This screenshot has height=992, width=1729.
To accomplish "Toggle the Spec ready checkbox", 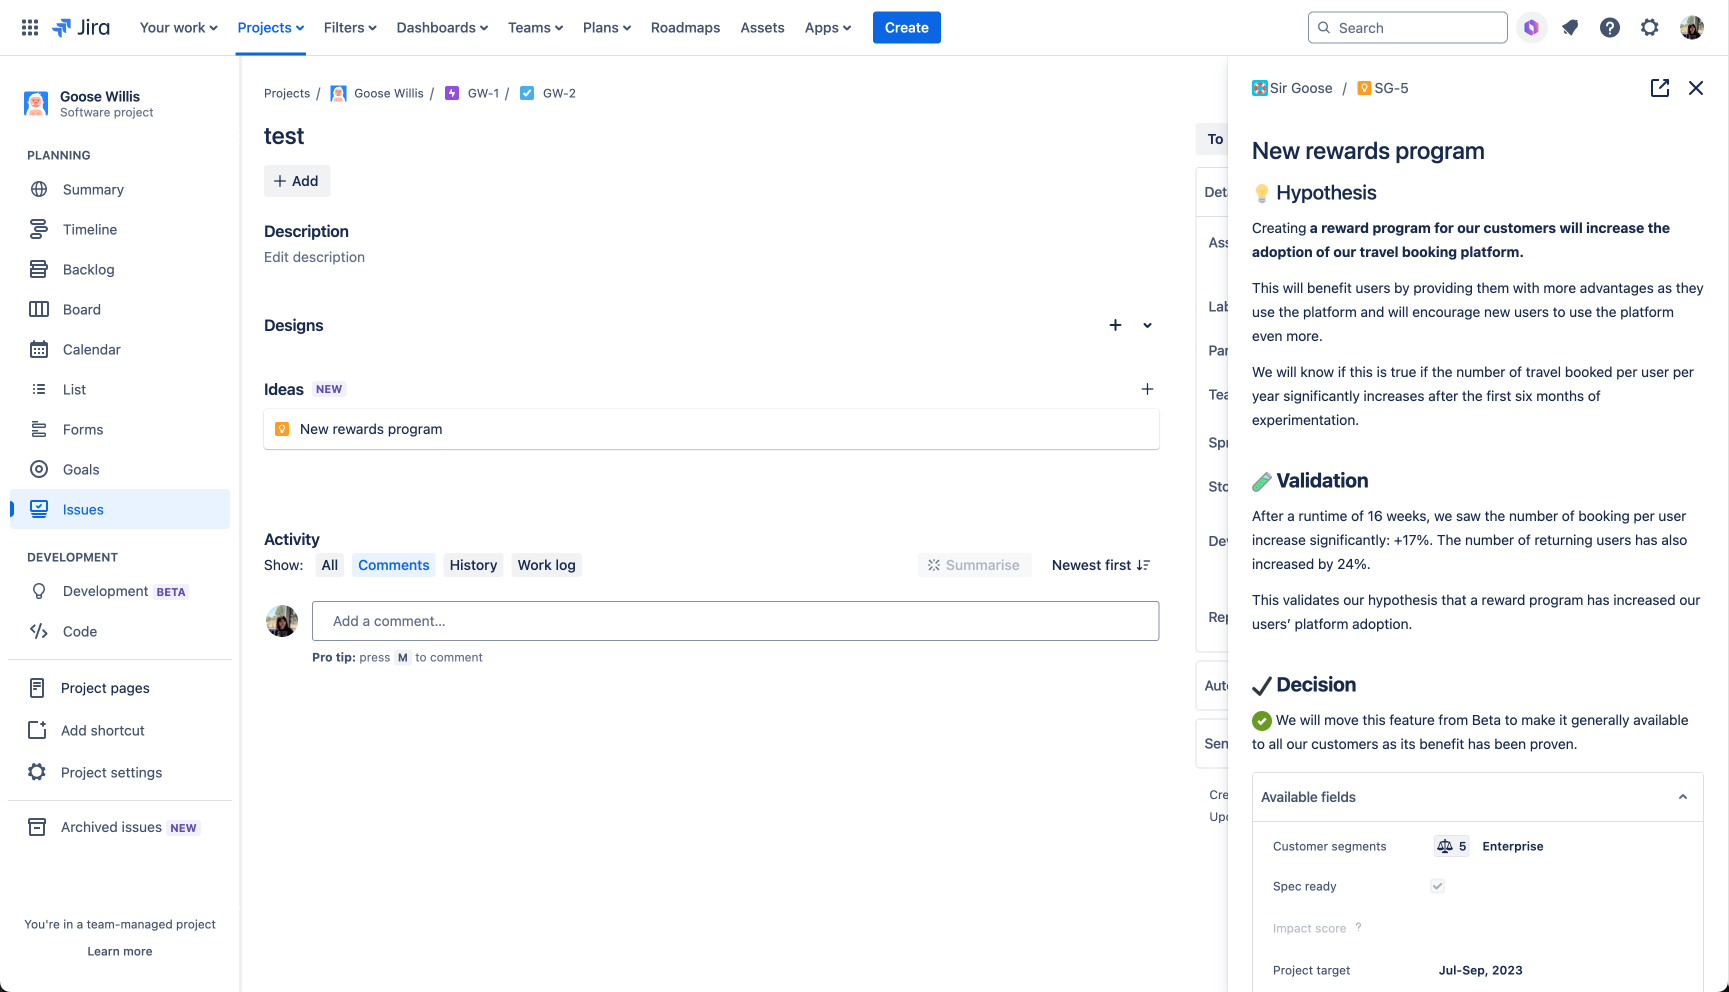I will (1437, 886).
